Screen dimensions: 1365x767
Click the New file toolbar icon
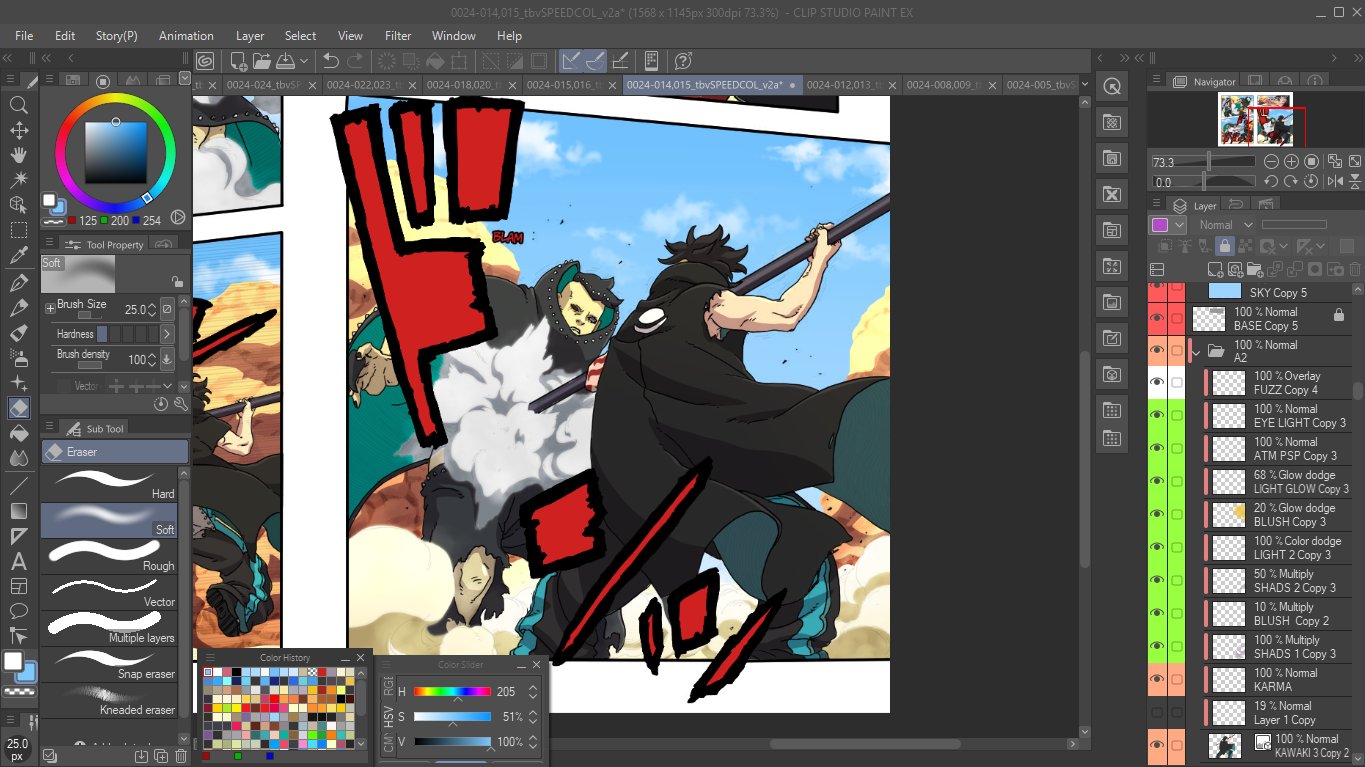coord(236,61)
